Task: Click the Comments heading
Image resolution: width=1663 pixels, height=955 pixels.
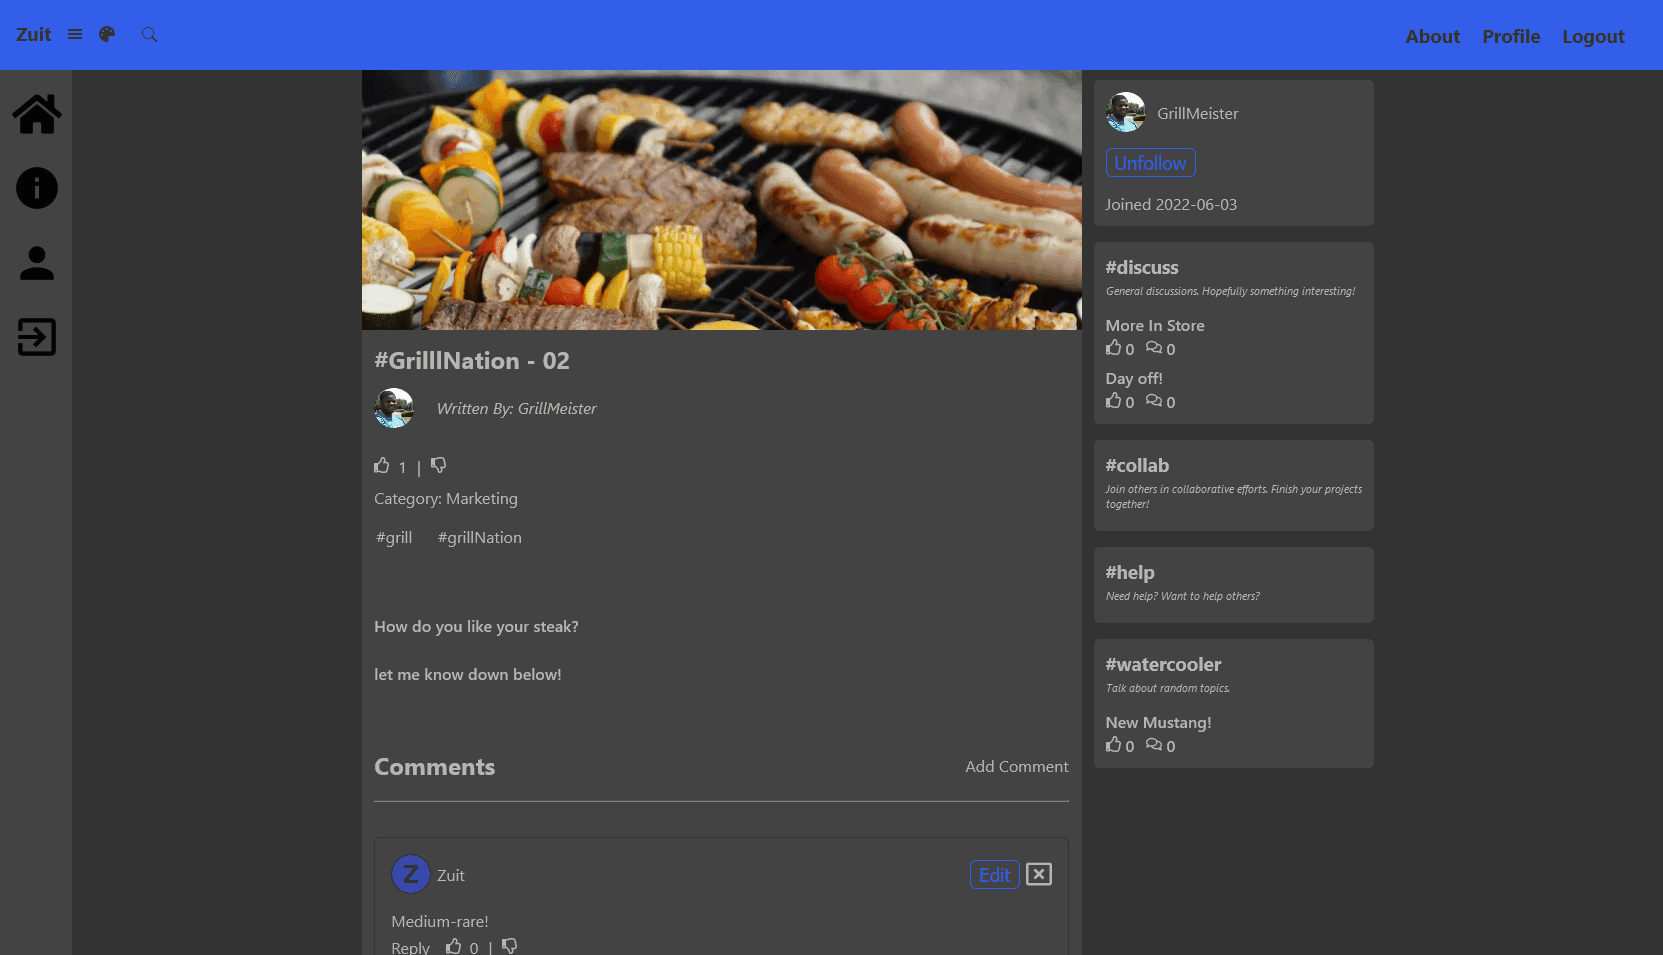Action: pos(434,766)
